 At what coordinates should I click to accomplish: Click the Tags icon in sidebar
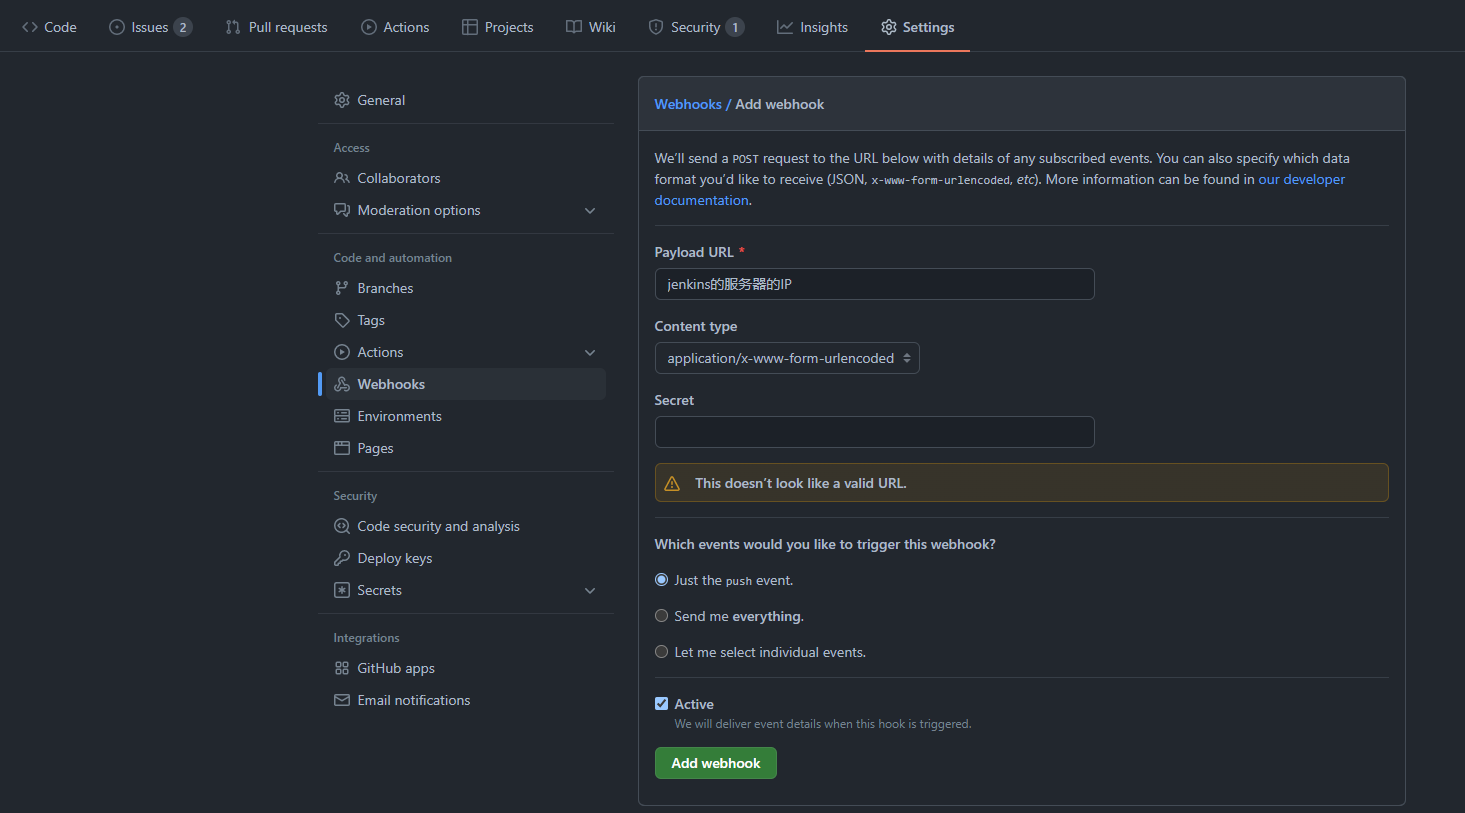pos(342,320)
